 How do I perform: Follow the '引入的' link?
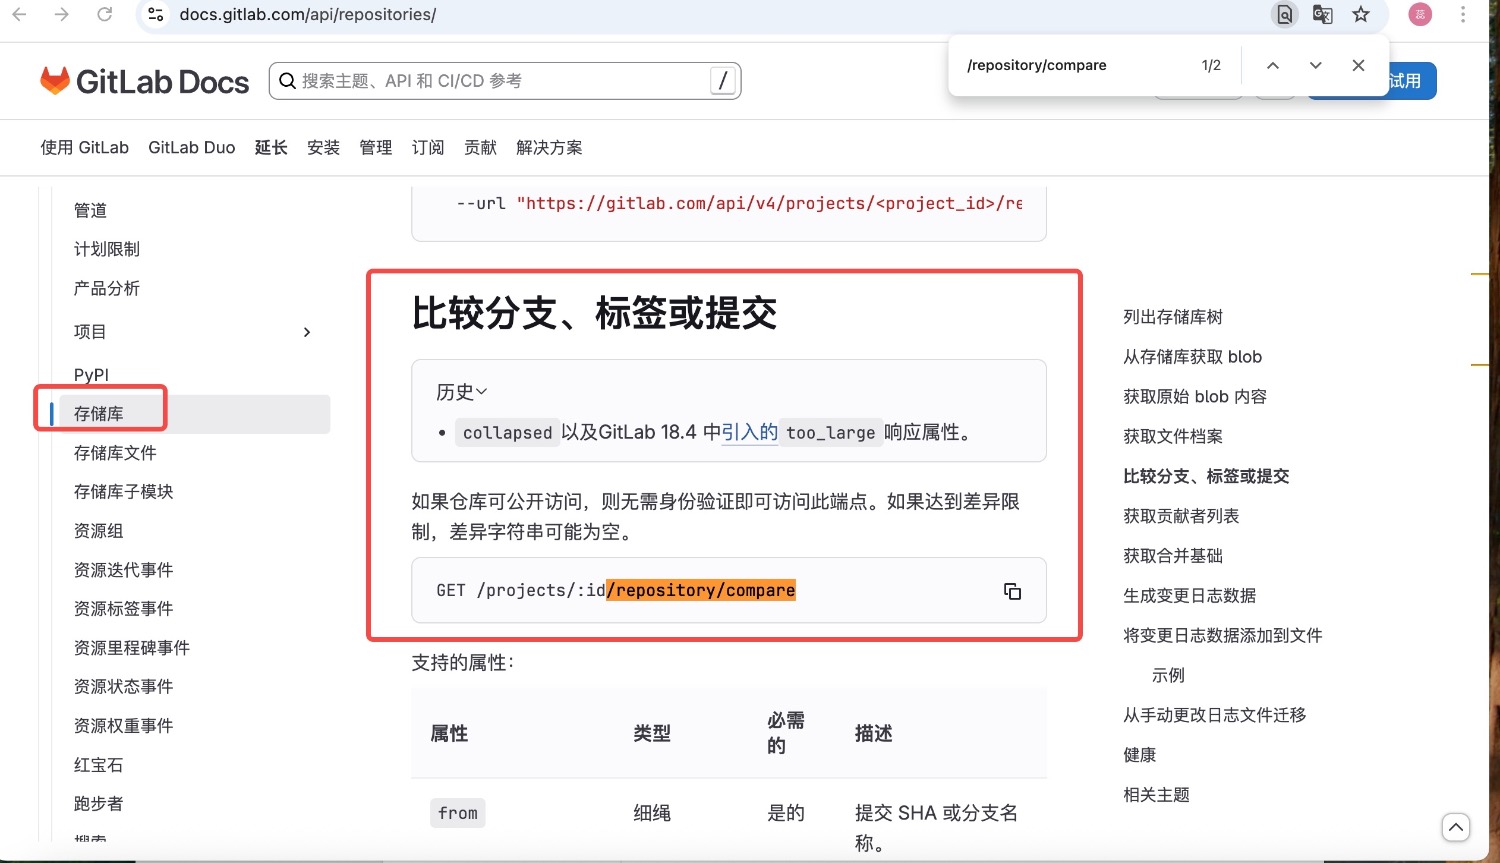[x=749, y=432]
